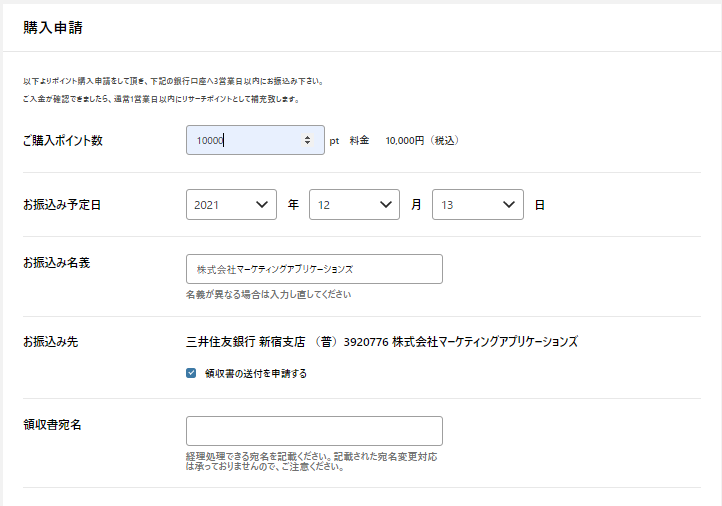Click the ご購入ポイント数 label
The width and height of the screenshot is (722, 506).
[63, 140]
